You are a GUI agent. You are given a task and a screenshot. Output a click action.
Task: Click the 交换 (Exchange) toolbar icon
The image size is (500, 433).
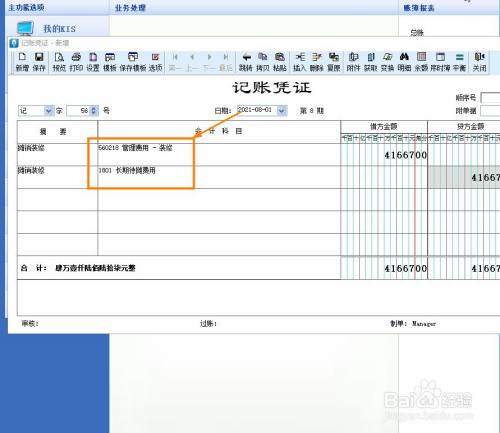[387, 62]
